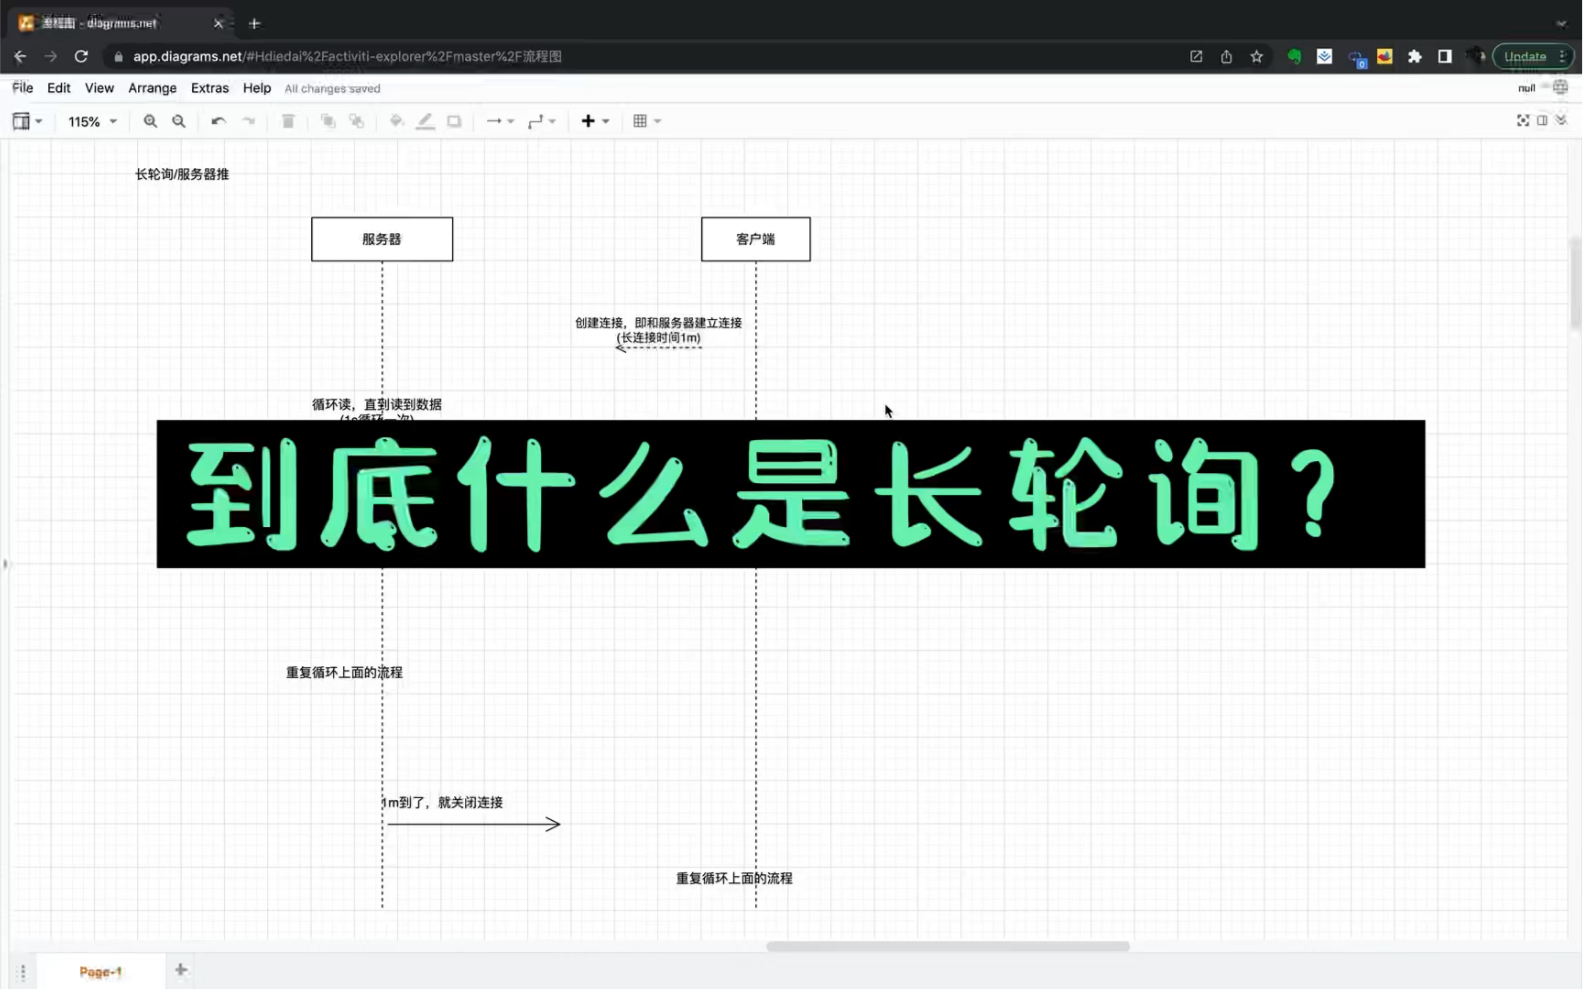The width and height of the screenshot is (1584, 990).
Task: Open a new browser tab
Action: (x=254, y=23)
